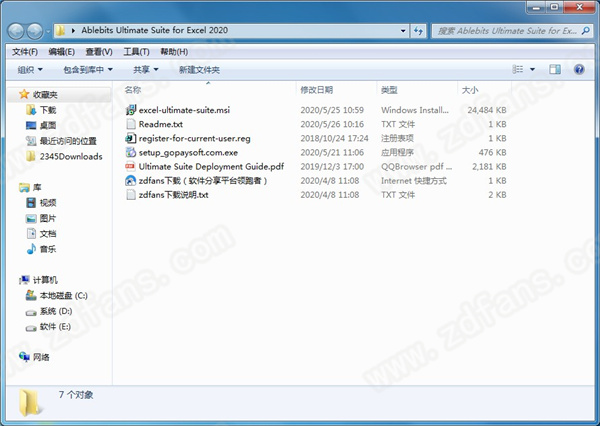Click the 网络 network item

coord(34,357)
